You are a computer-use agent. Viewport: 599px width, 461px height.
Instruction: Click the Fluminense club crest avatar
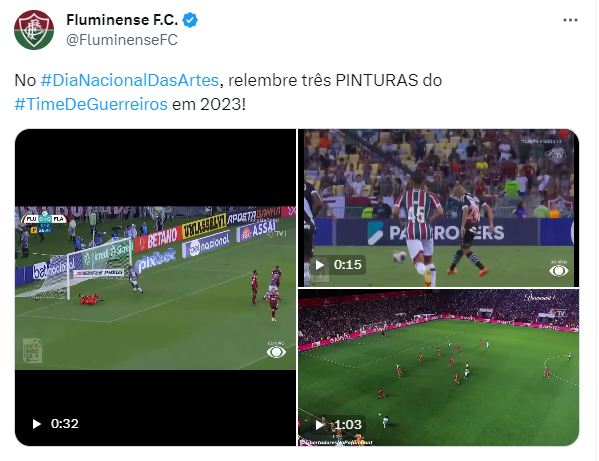pos(34,30)
